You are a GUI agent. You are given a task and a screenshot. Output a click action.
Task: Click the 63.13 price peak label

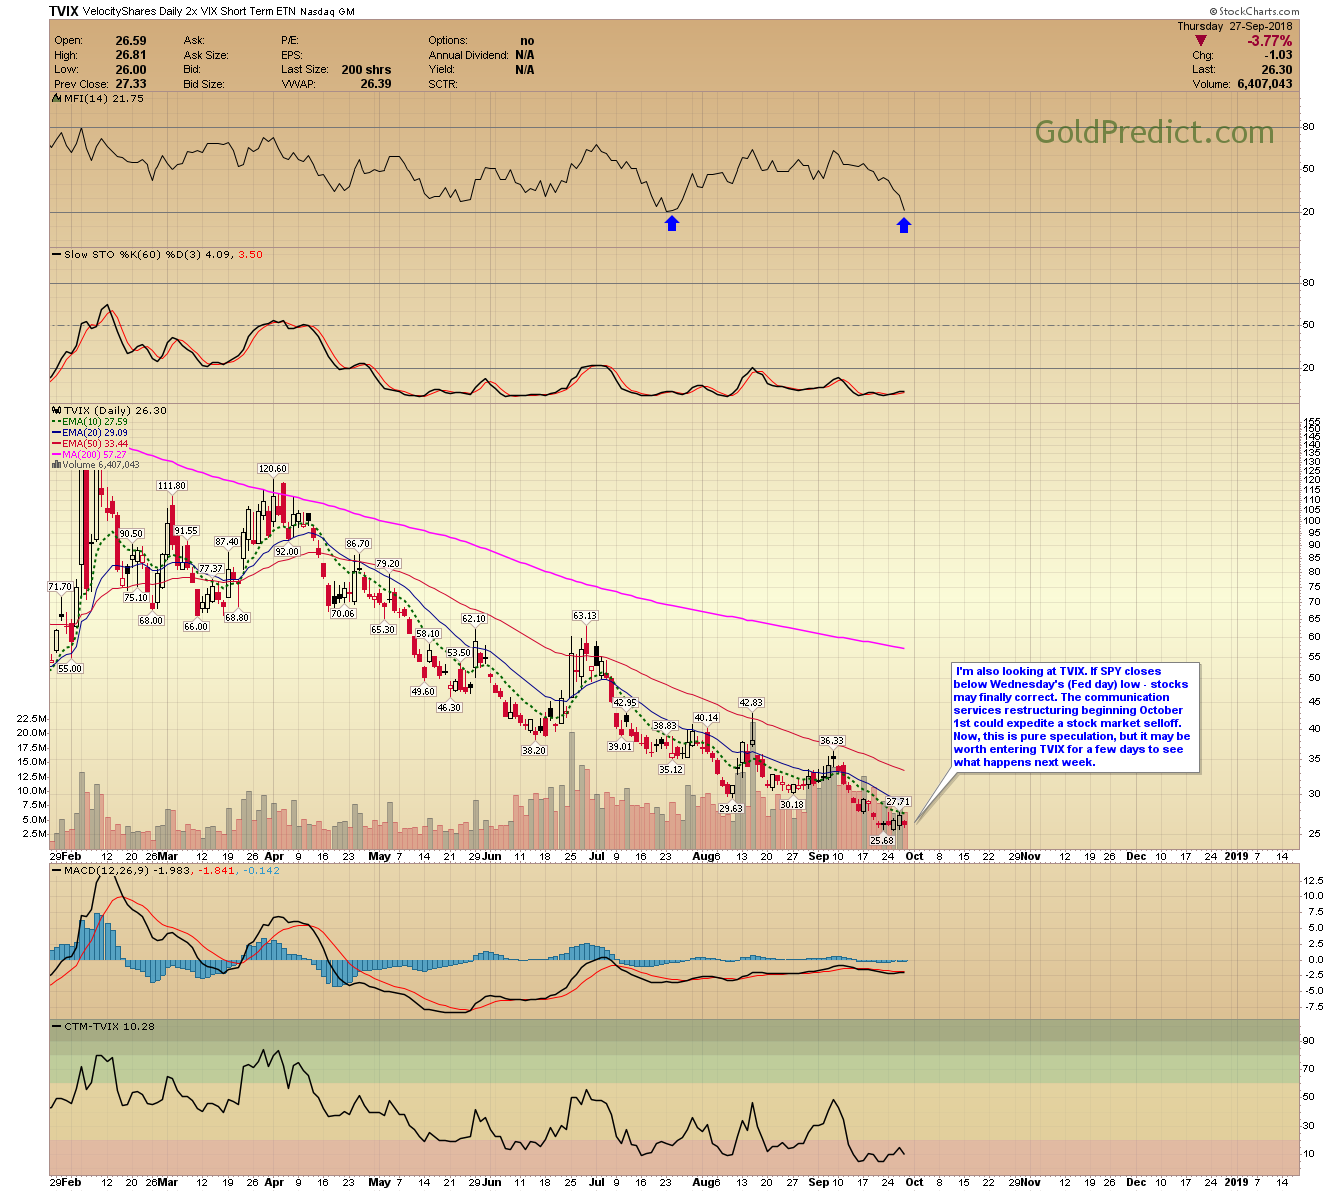(584, 616)
